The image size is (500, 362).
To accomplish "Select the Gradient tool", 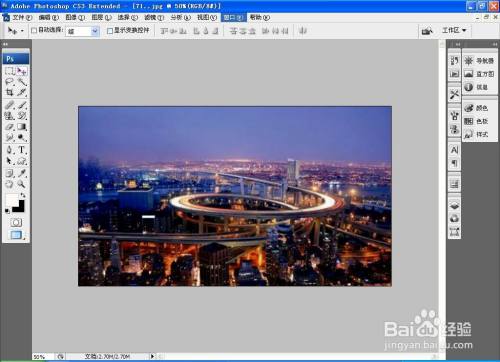I will pyautogui.click(x=22, y=127).
